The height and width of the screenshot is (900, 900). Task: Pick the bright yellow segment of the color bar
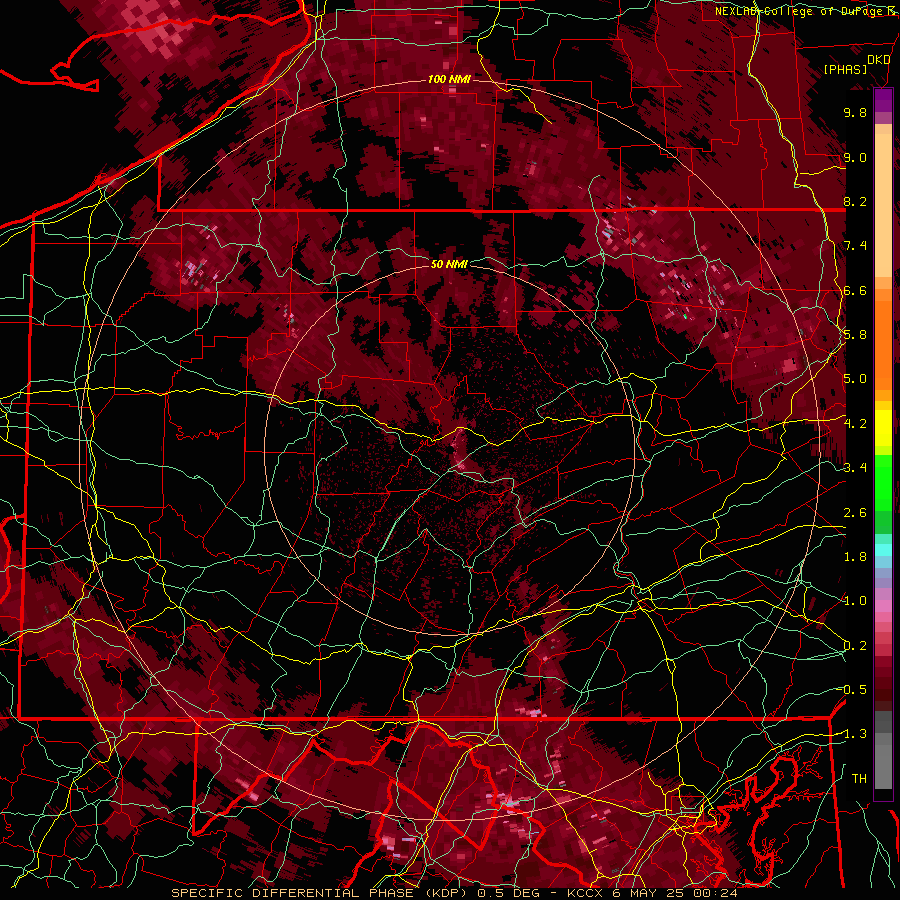click(883, 428)
